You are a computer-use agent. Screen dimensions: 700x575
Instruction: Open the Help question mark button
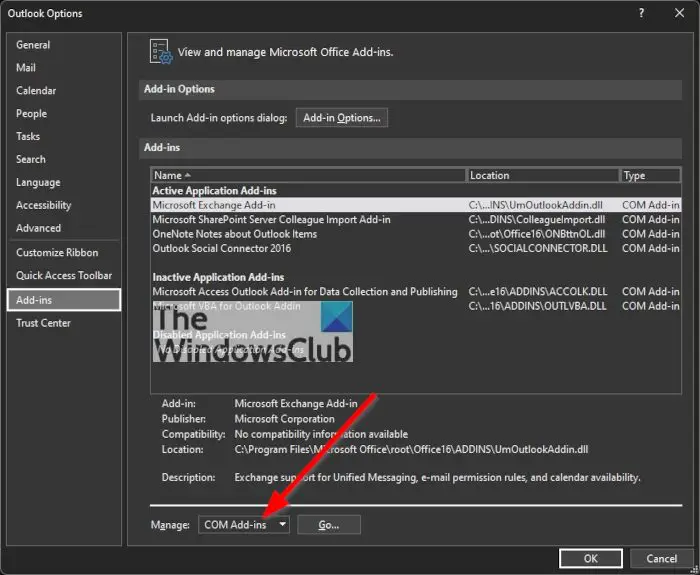642,13
